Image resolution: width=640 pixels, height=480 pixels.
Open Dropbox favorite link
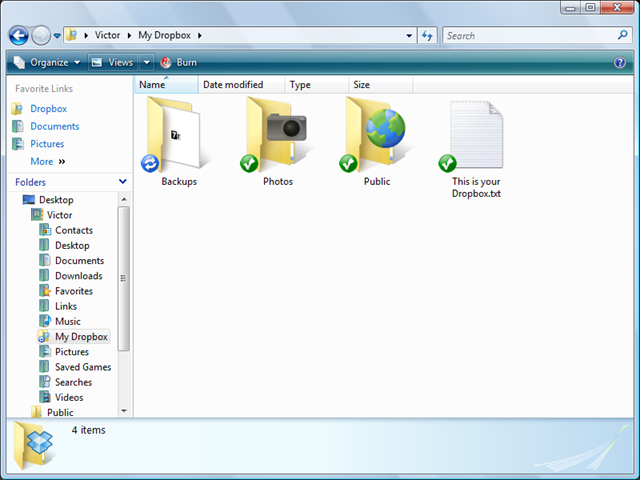point(48,109)
